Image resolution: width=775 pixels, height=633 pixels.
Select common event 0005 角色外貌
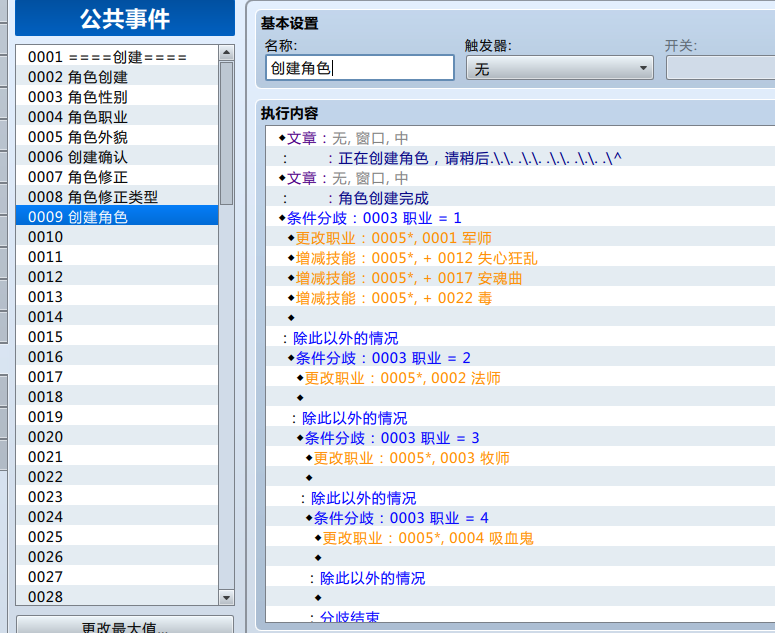(x=117, y=137)
